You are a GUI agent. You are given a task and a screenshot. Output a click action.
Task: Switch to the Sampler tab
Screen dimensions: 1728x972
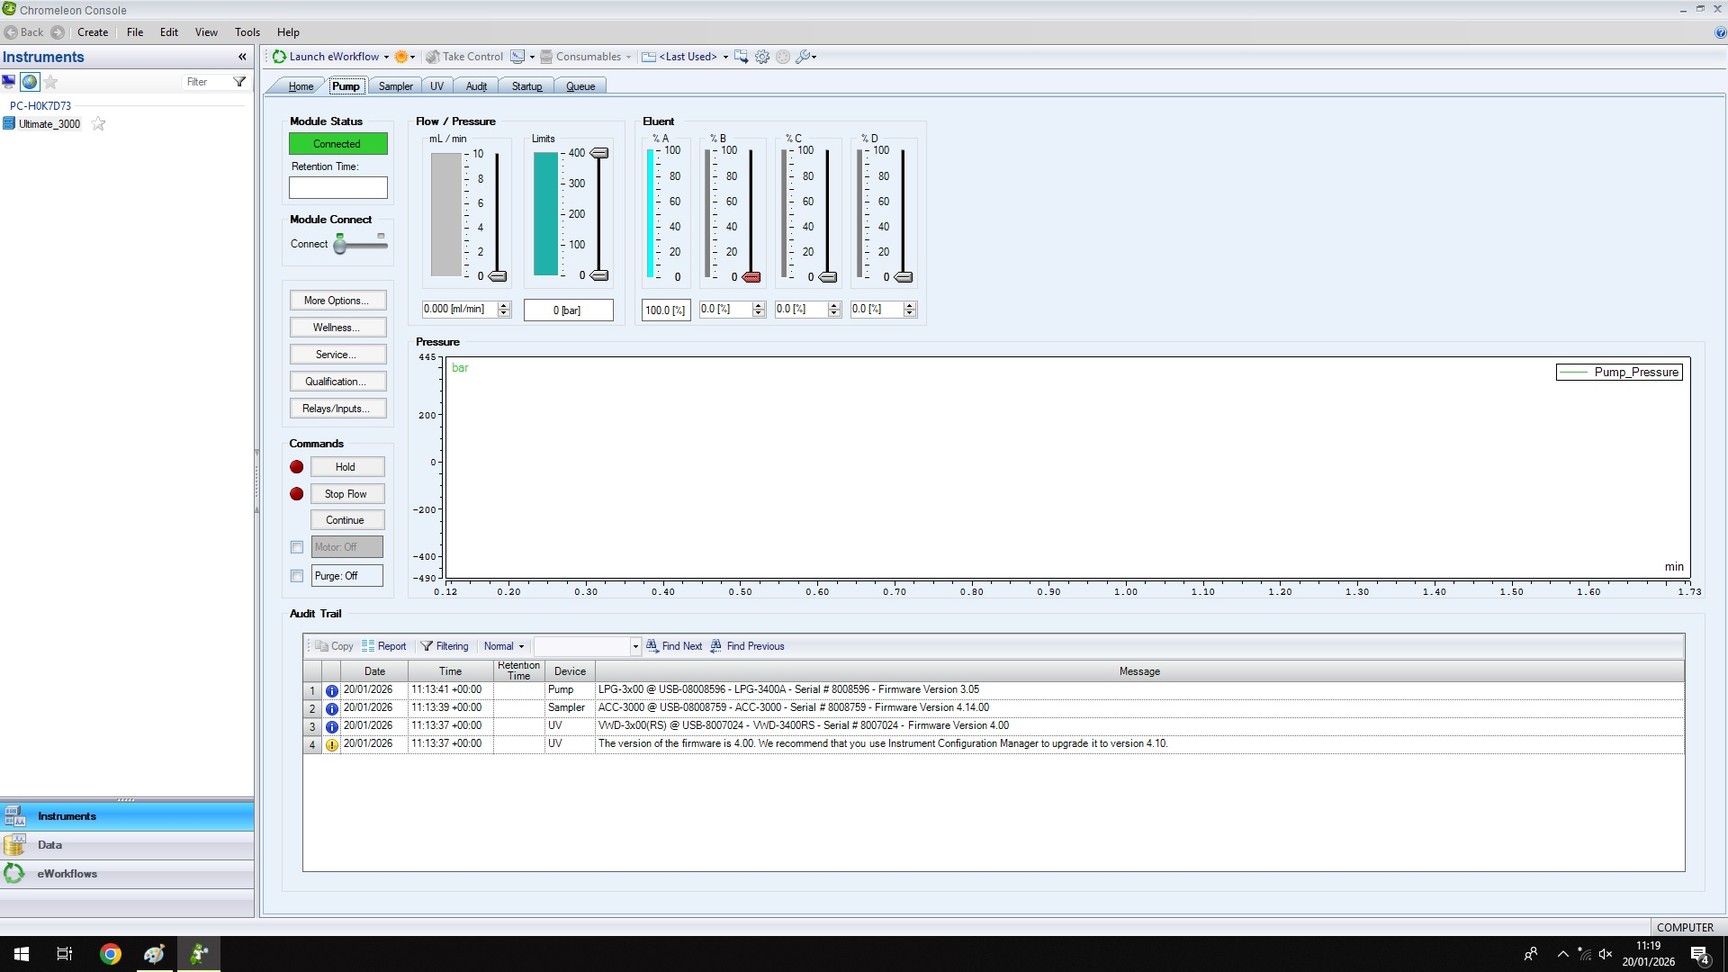[394, 86]
